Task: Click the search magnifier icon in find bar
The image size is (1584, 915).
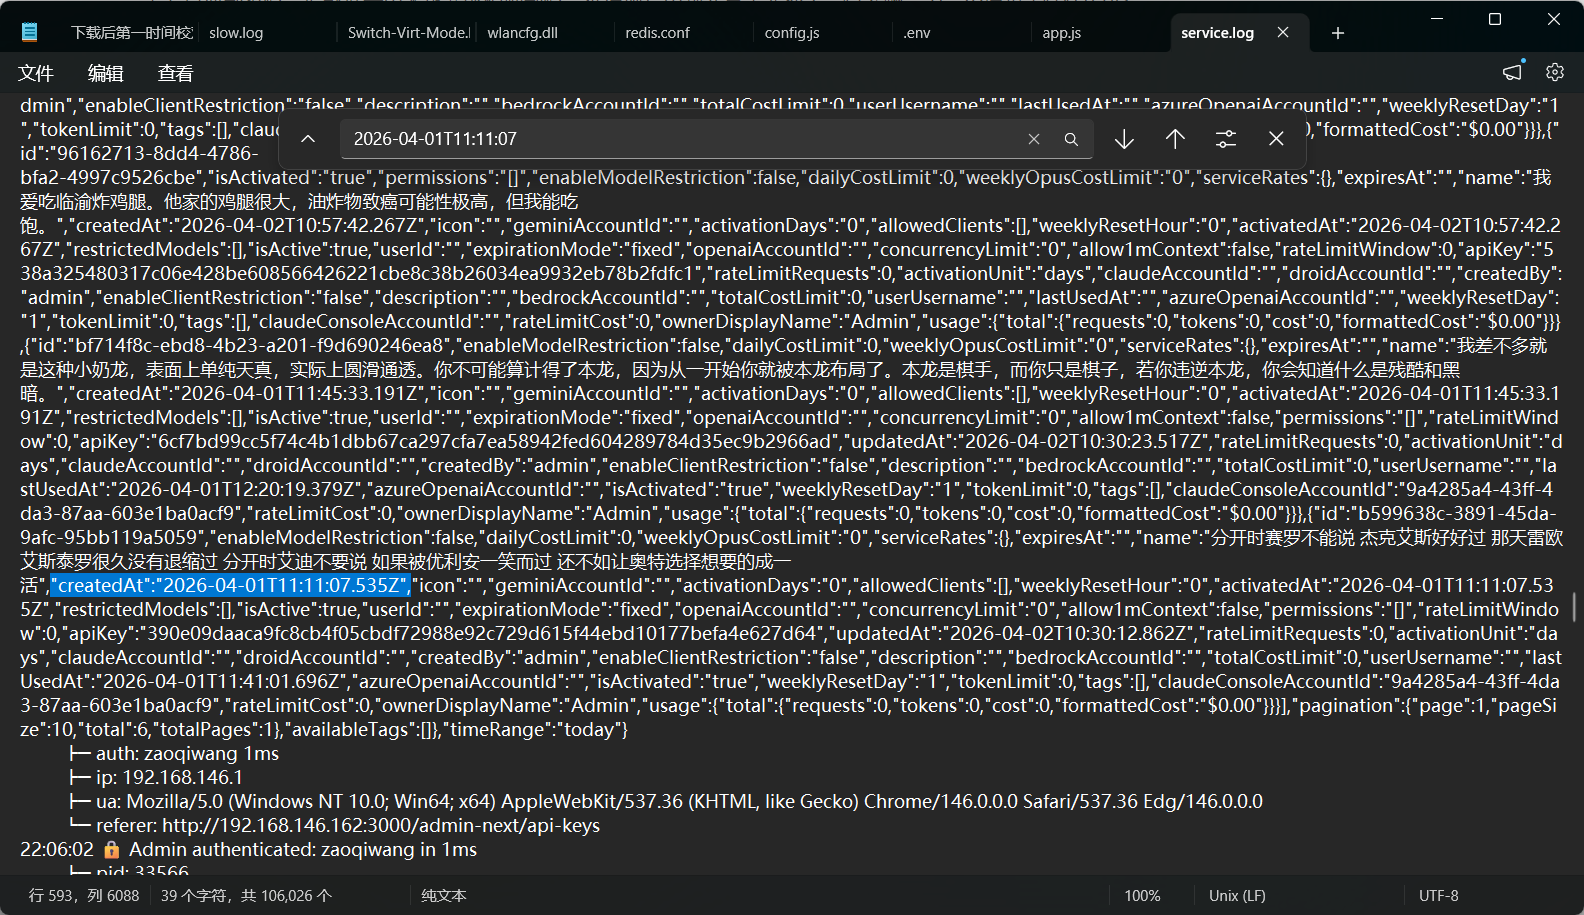Action: [x=1071, y=139]
